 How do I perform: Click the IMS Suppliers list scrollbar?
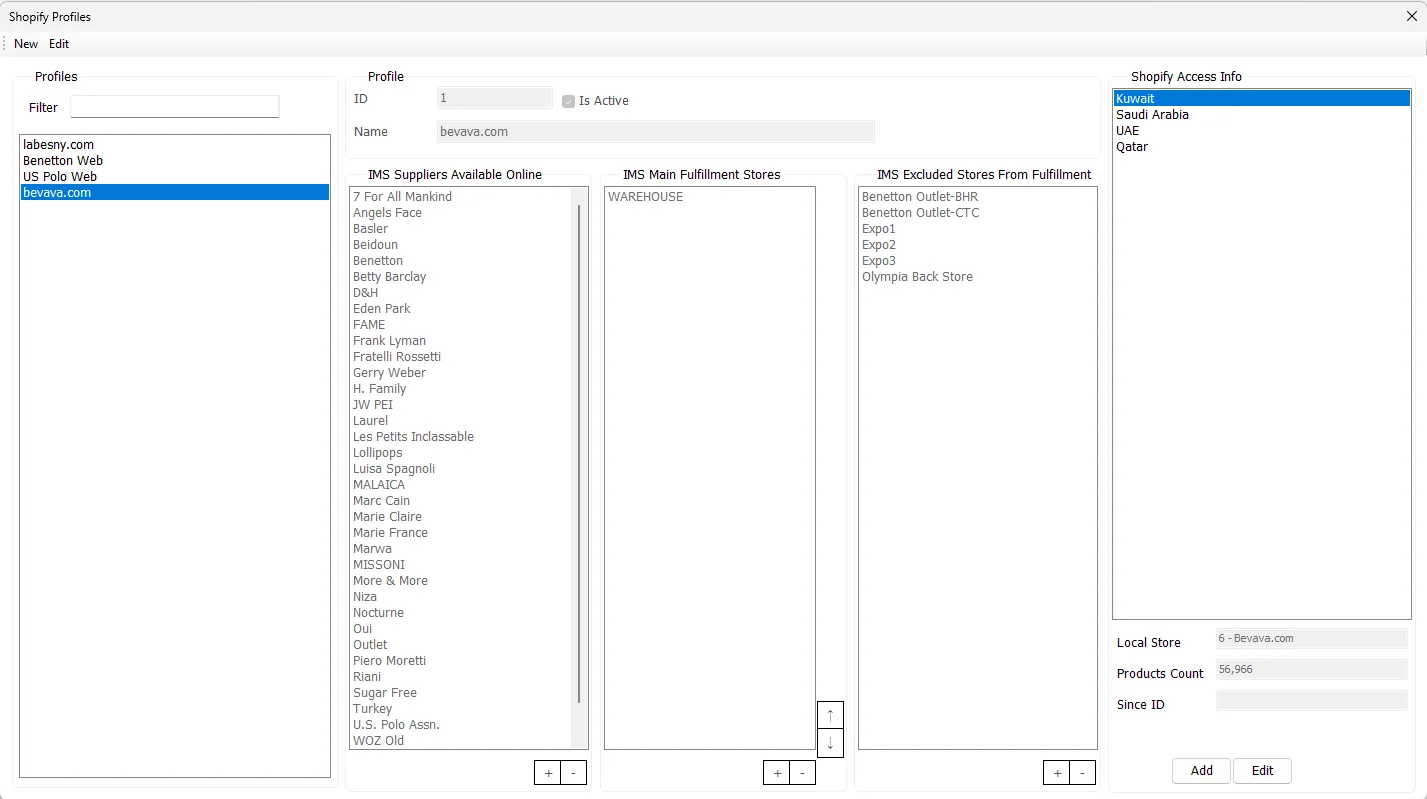(579, 455)
